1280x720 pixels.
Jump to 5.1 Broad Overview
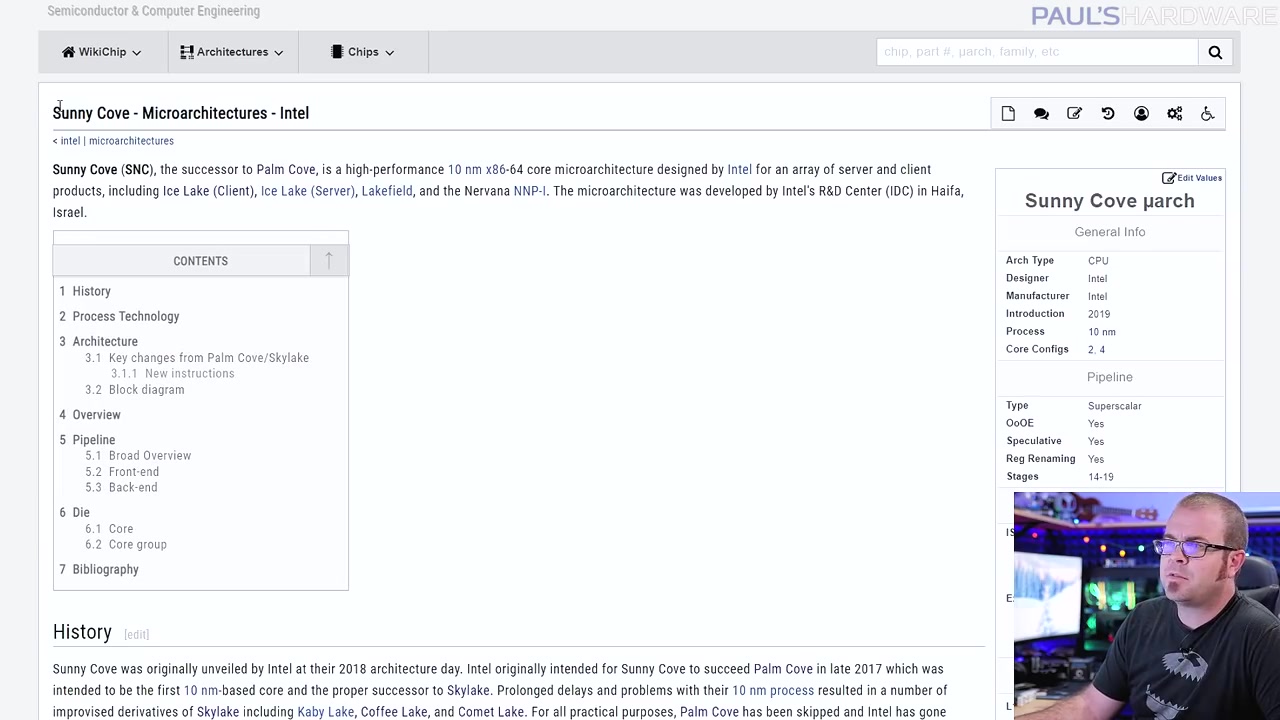(x=138, y=456)
